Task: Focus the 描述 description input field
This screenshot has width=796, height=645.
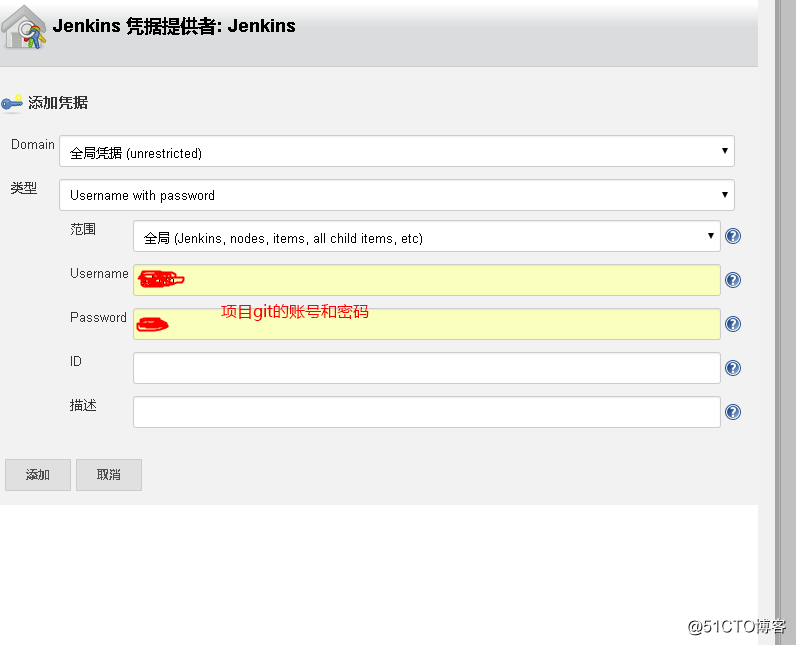Action: pyautogui.click(x=426, y=412)
